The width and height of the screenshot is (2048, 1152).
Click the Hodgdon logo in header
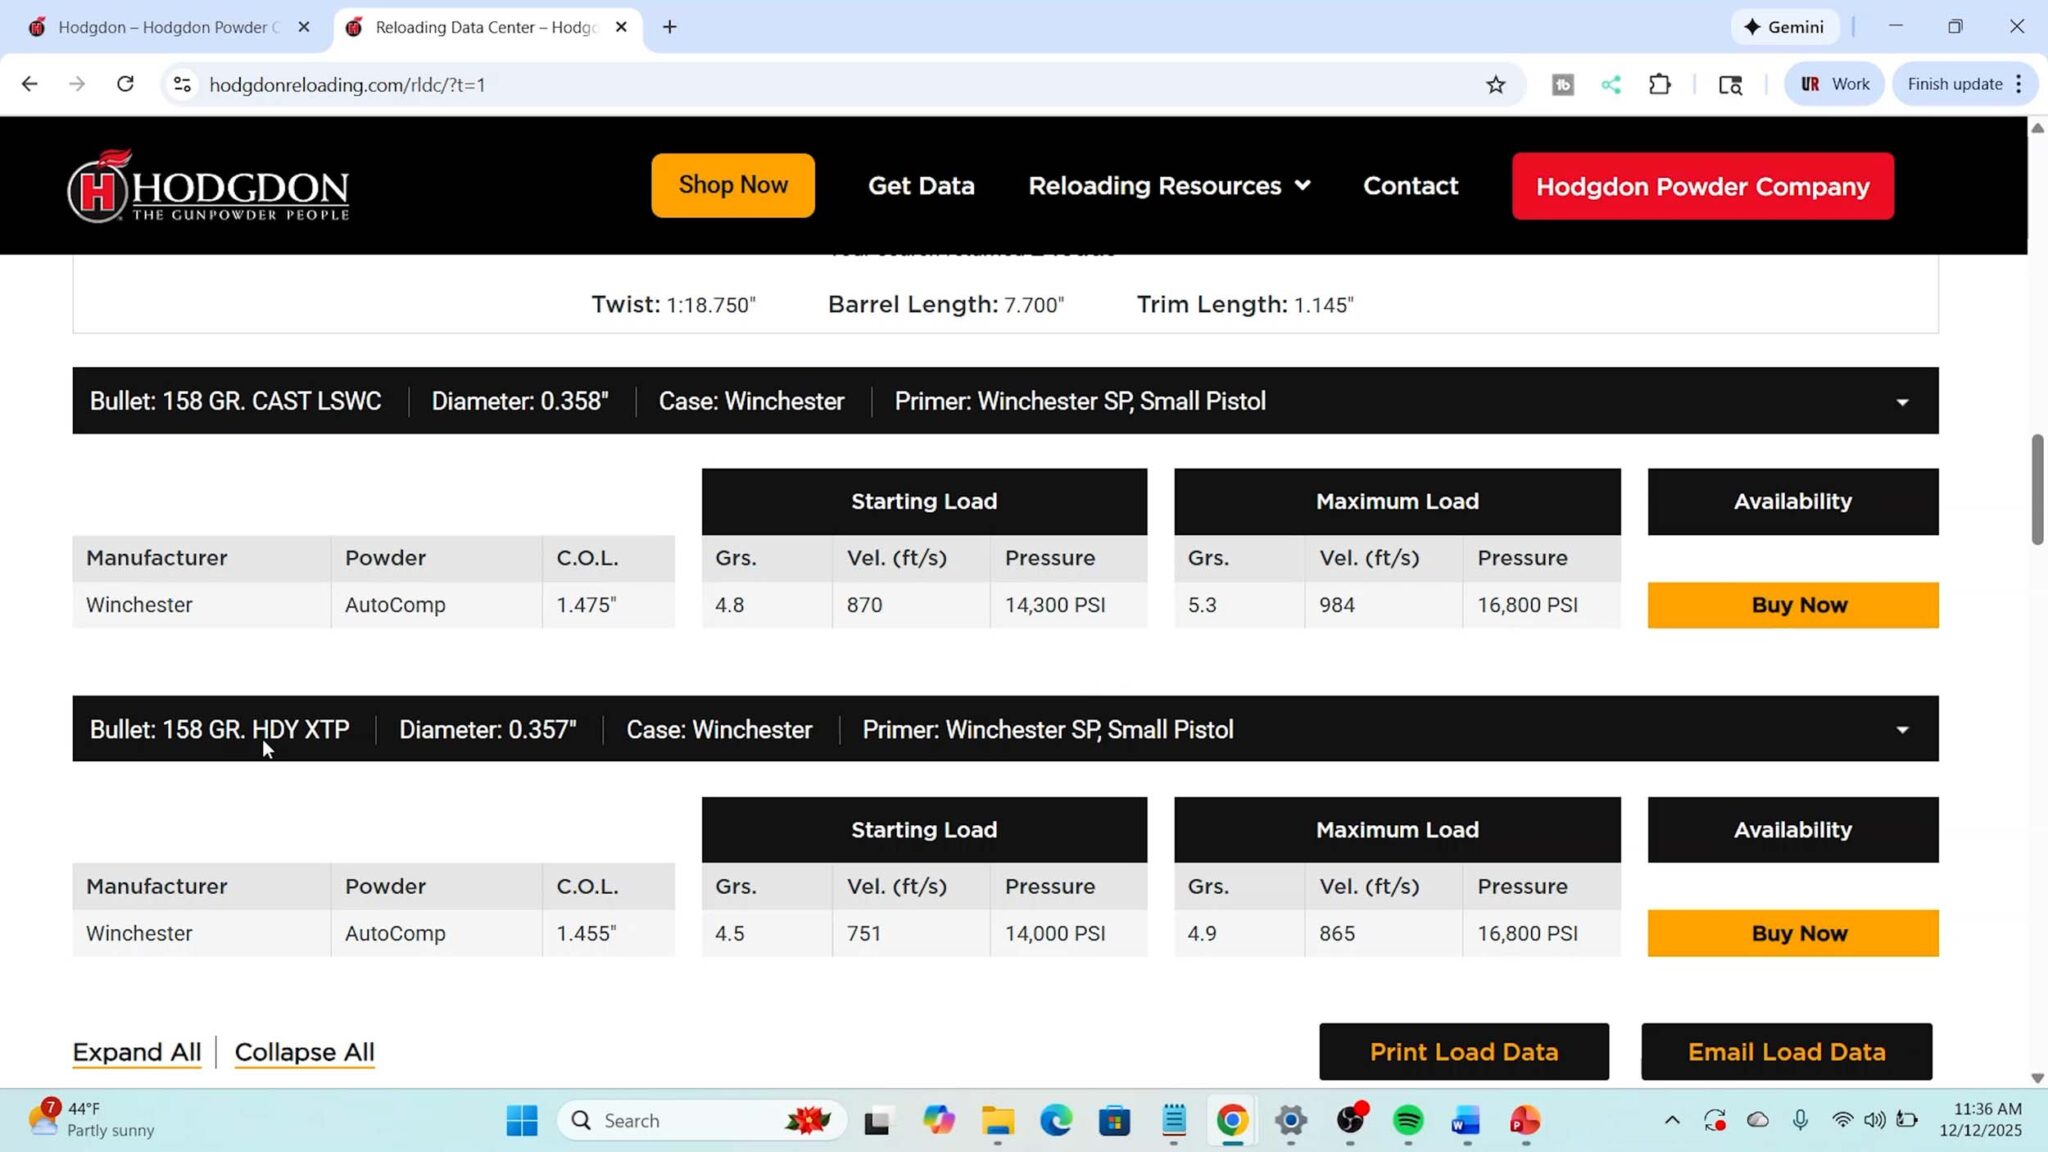pyautogui.click(x=208, y=186)
